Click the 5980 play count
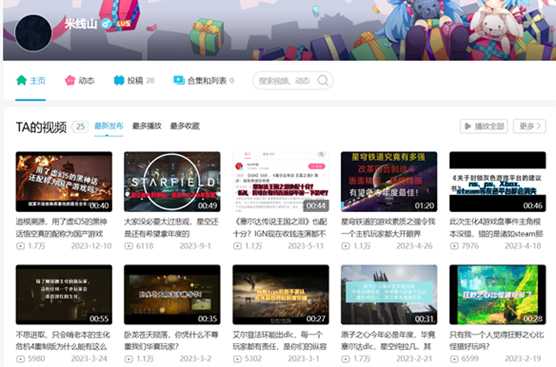Image resolution: width=556 pixels, height=367 pixels. click(37, 358)
